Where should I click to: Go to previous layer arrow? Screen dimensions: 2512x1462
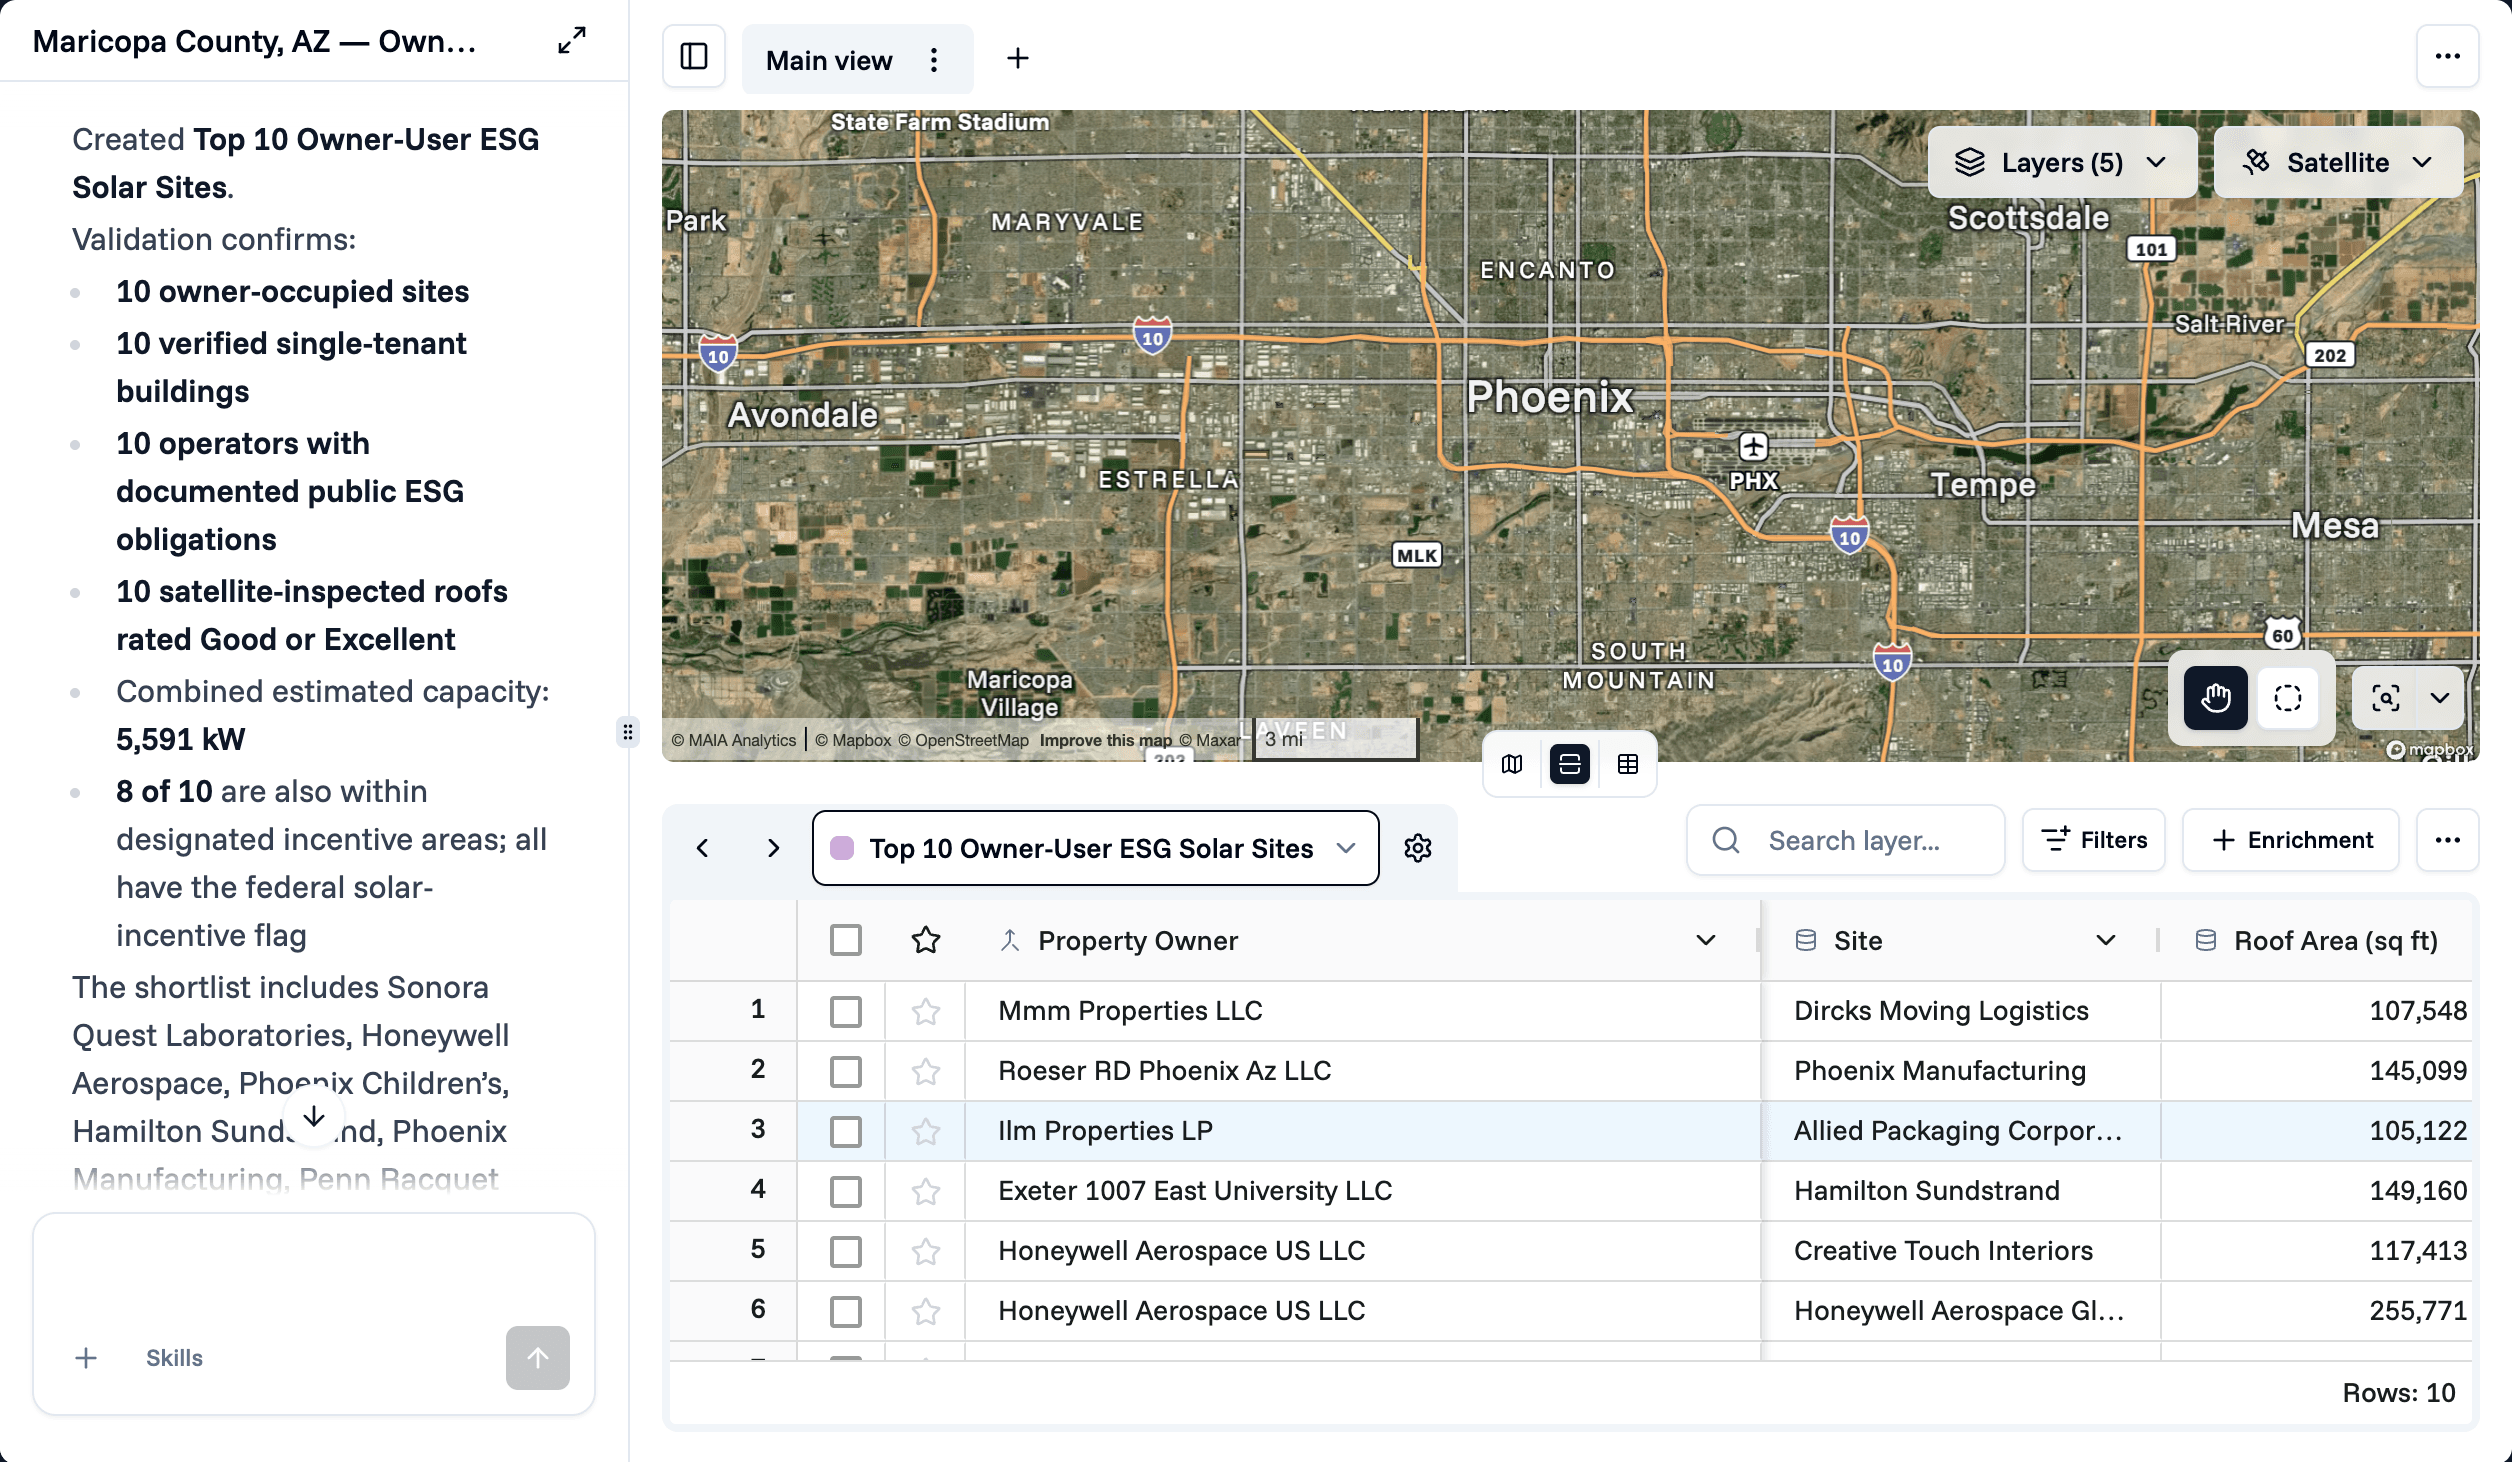[703, 848]
